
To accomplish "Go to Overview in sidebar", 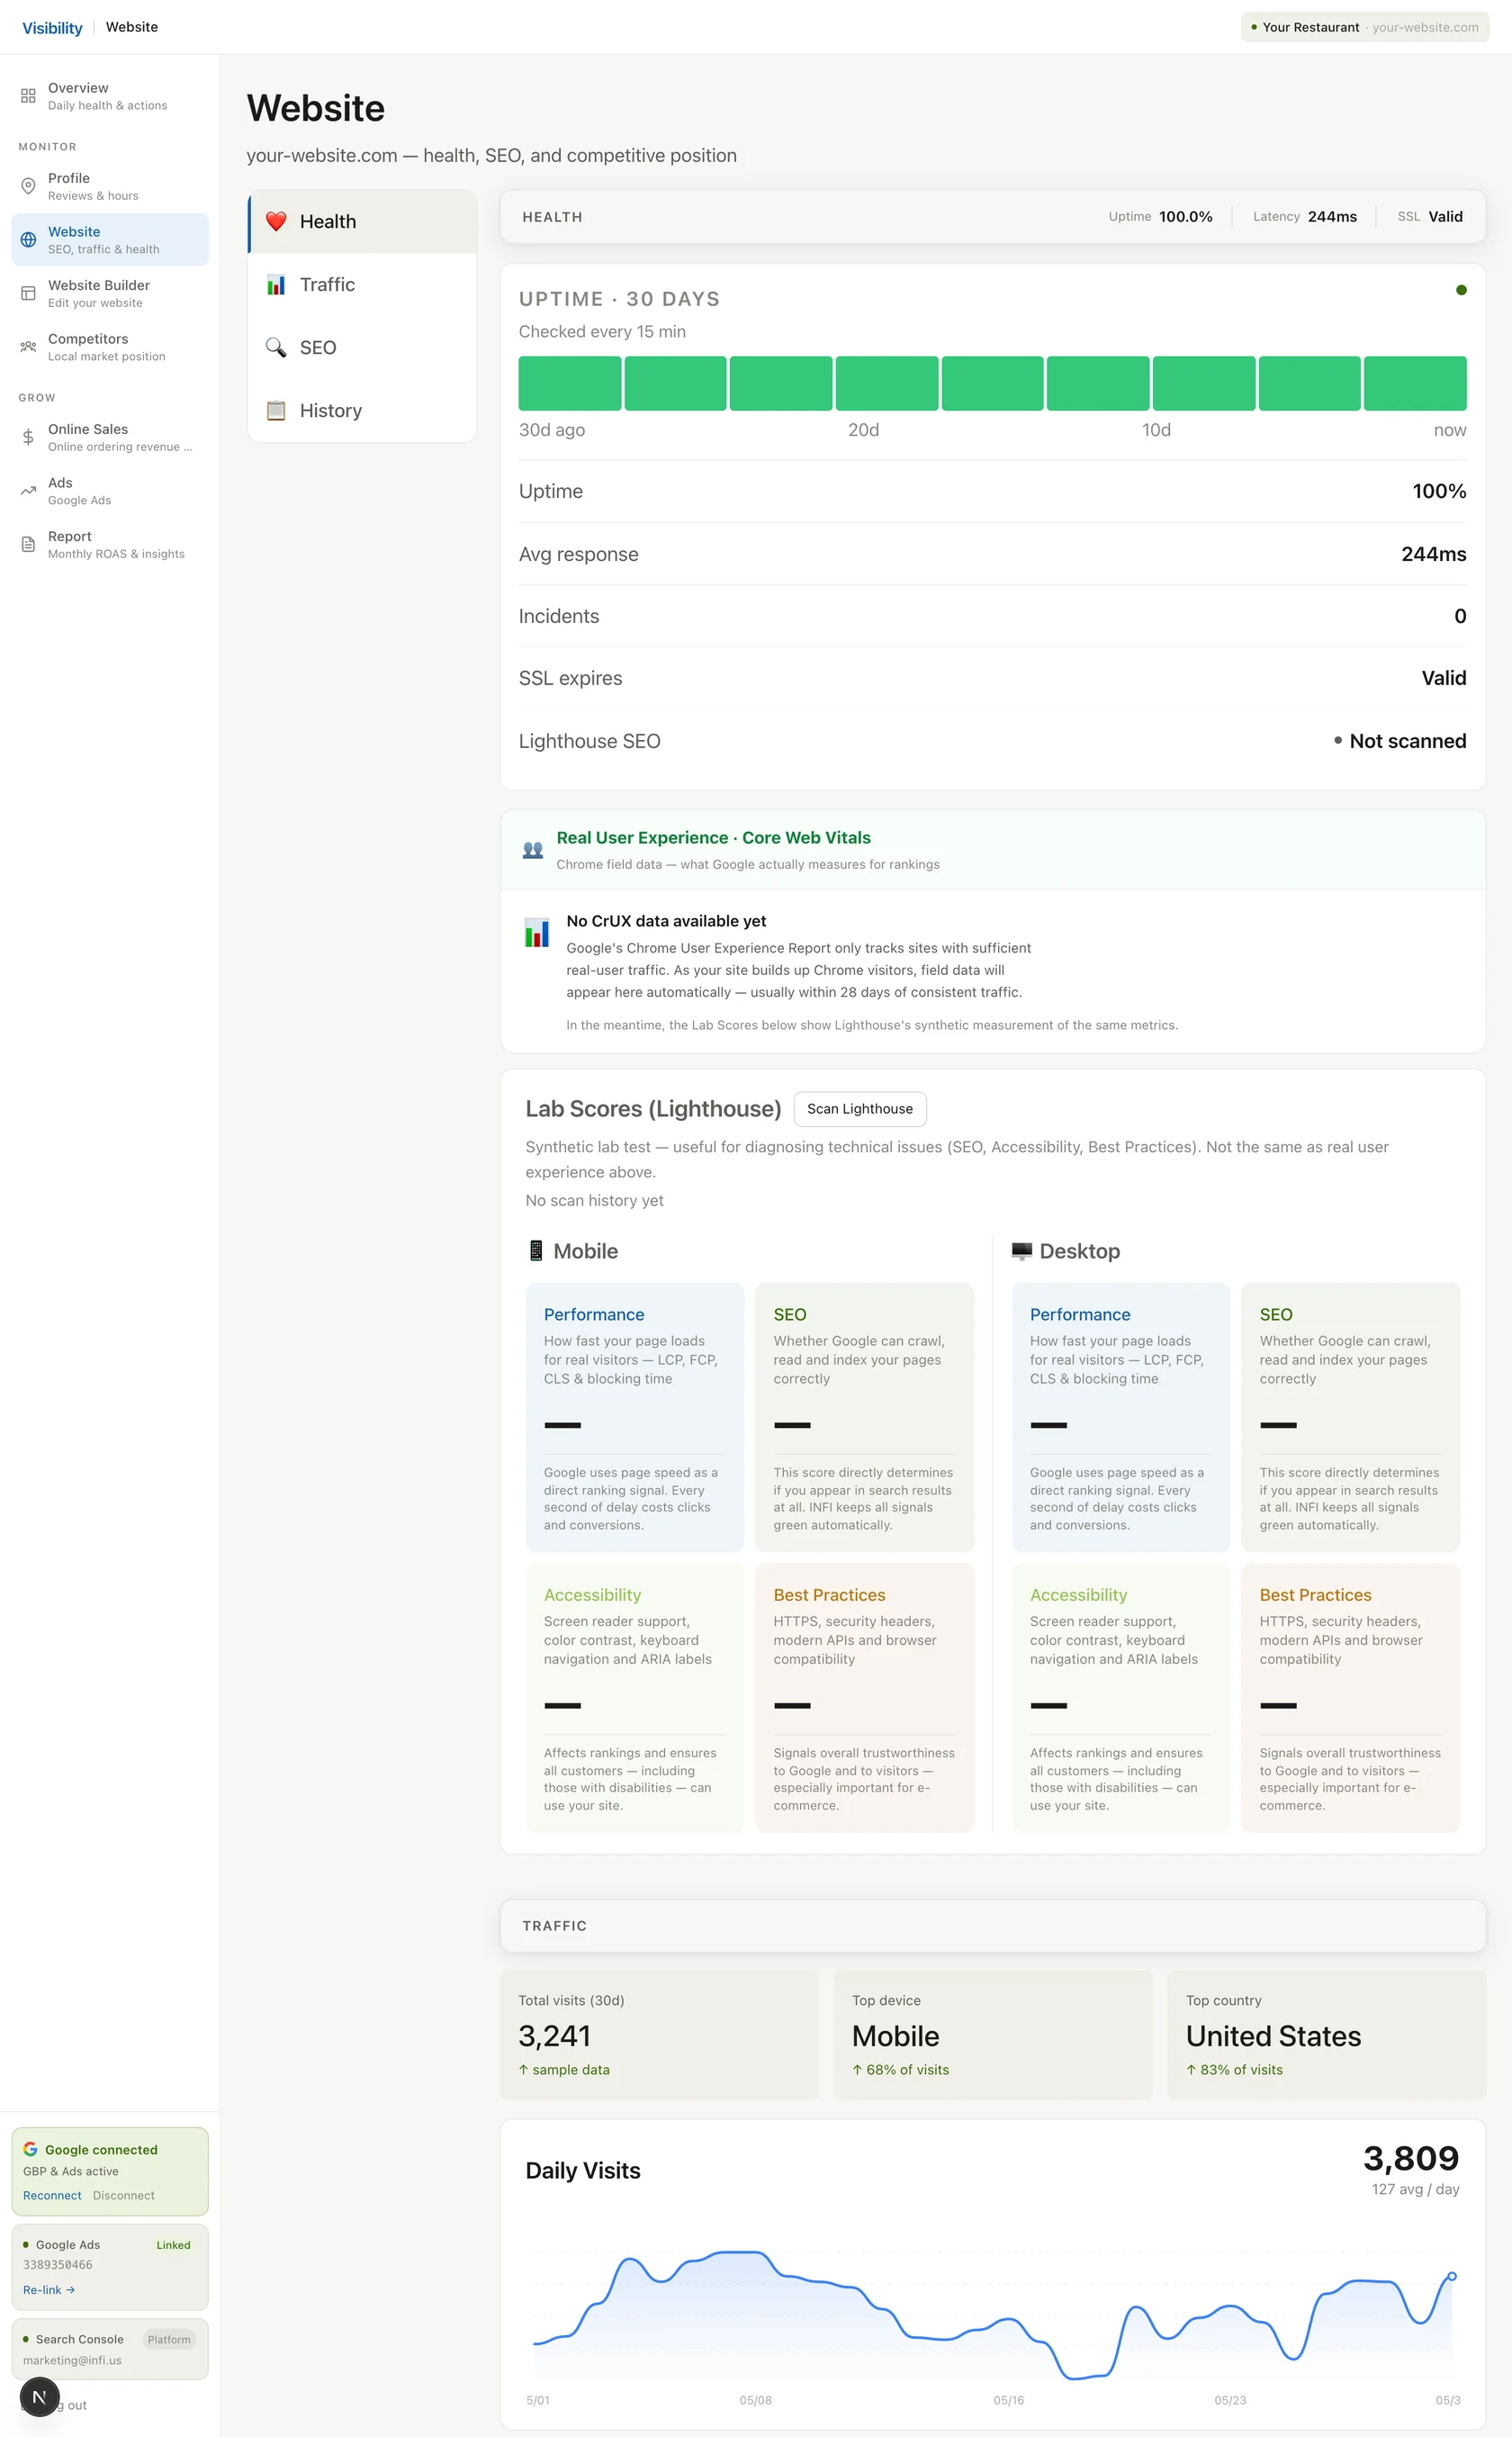I will coord(110,96).
